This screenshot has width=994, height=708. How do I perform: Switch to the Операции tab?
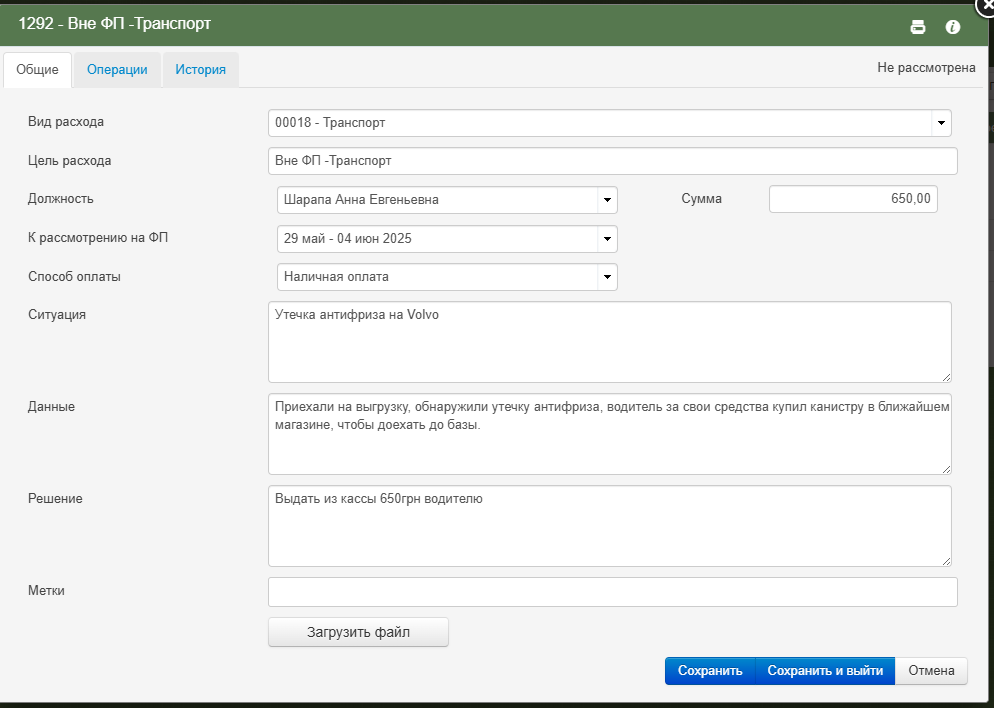117,70
